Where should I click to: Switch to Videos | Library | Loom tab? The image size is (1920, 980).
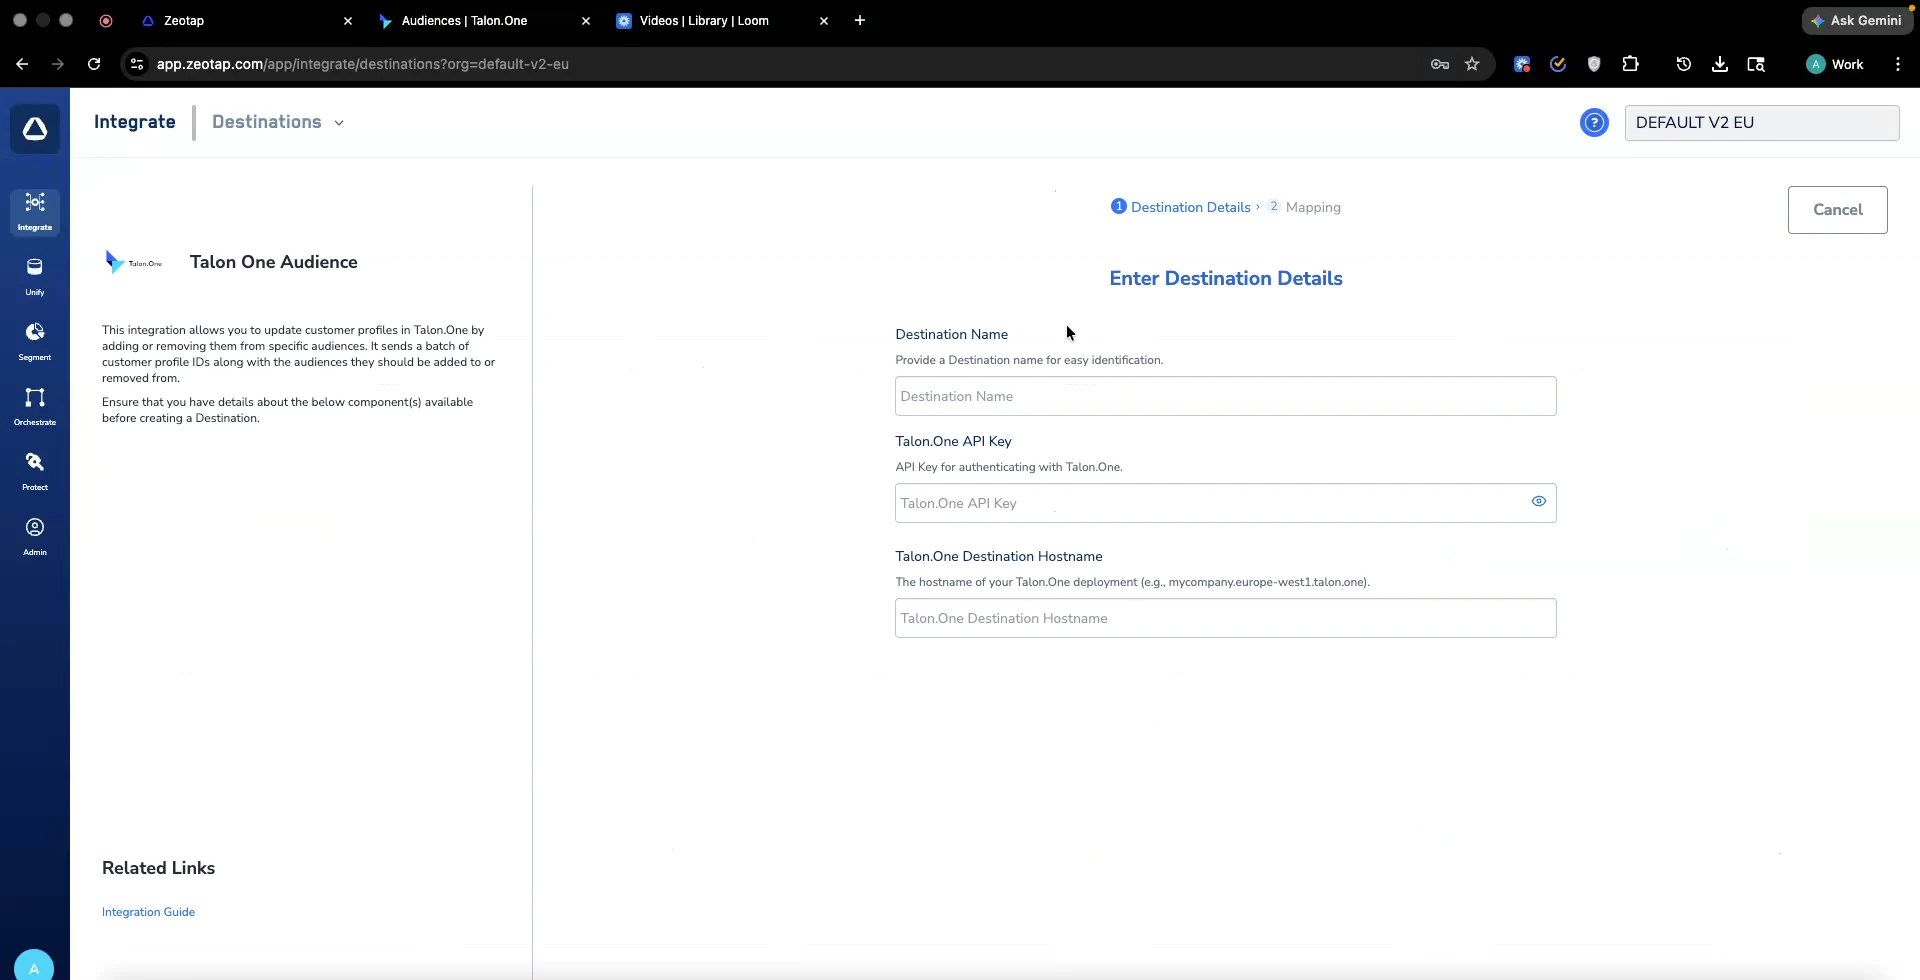(722, 21)
